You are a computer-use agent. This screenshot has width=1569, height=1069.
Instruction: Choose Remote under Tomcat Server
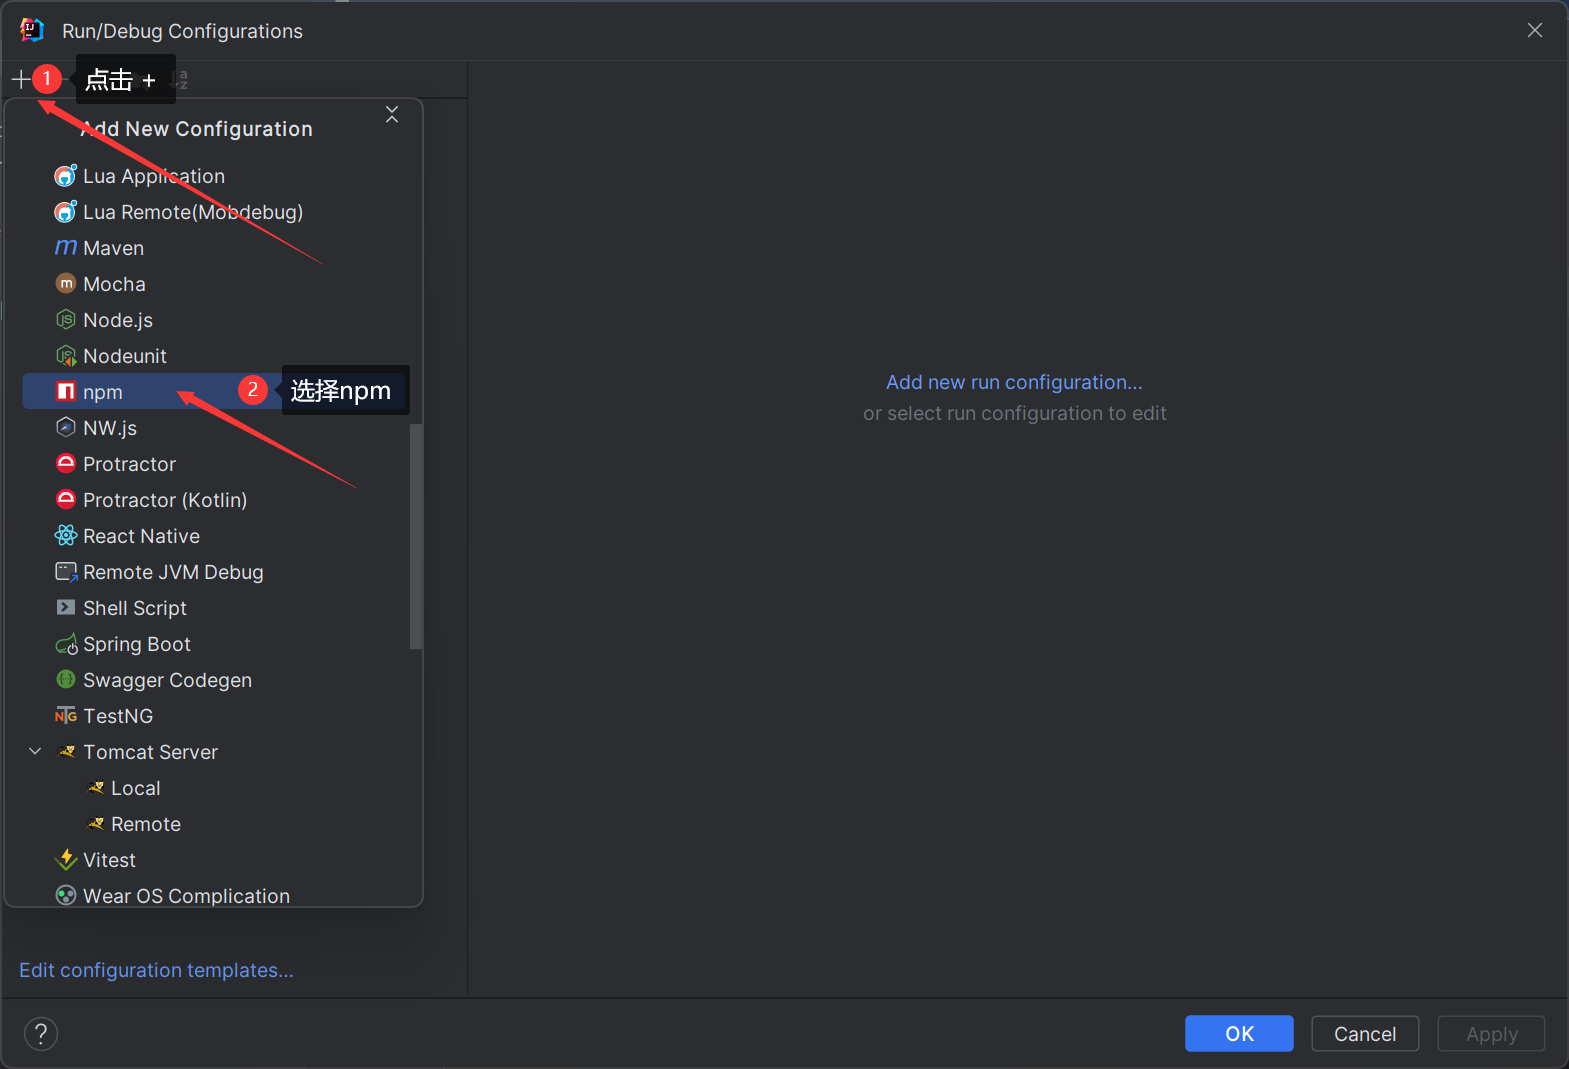coord(145,824)
